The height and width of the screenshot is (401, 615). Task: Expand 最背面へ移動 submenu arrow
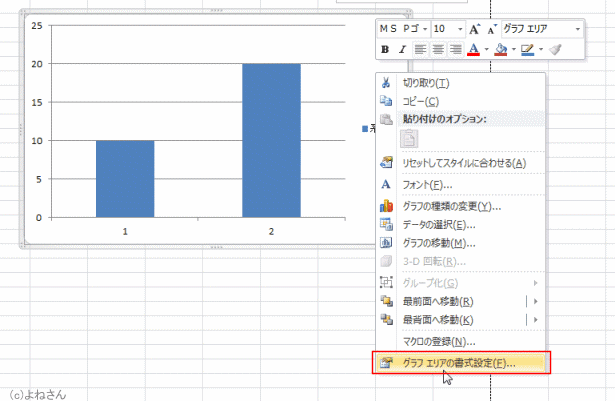pos(535,320)
